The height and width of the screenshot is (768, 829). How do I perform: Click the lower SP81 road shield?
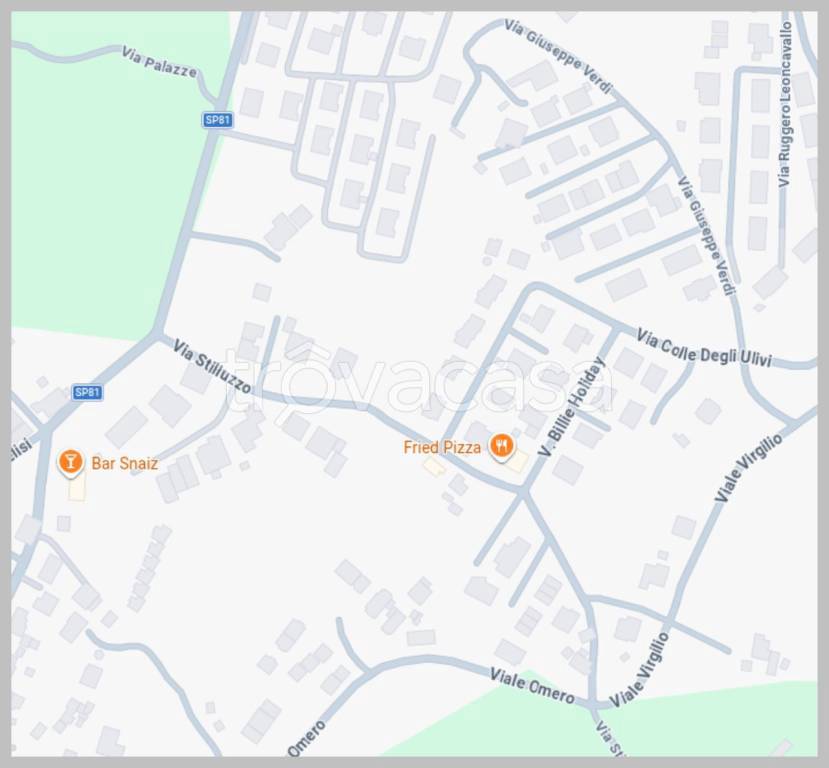click(x=87, y=392)
